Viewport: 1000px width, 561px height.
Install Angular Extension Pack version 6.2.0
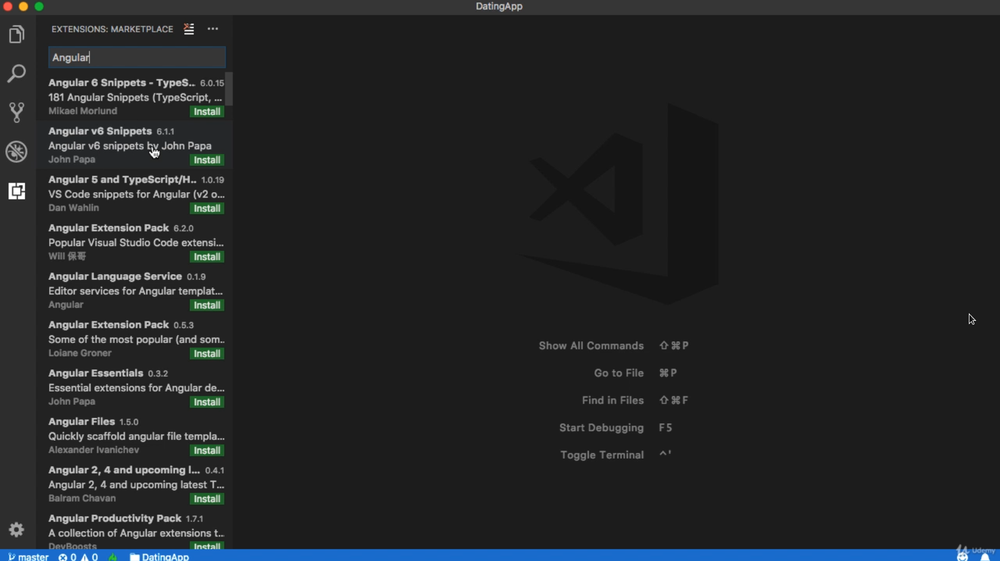(x=207, y=257)
